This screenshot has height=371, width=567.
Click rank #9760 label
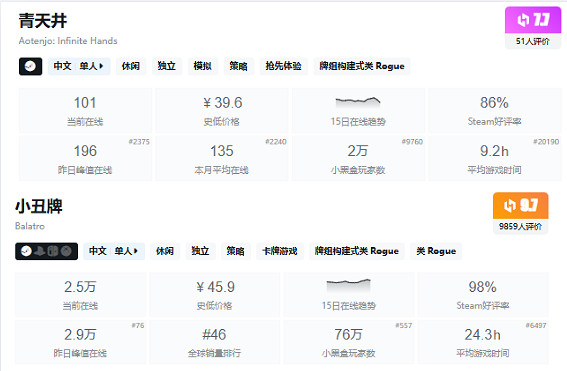pyautogui.click(x=412, y=142)
